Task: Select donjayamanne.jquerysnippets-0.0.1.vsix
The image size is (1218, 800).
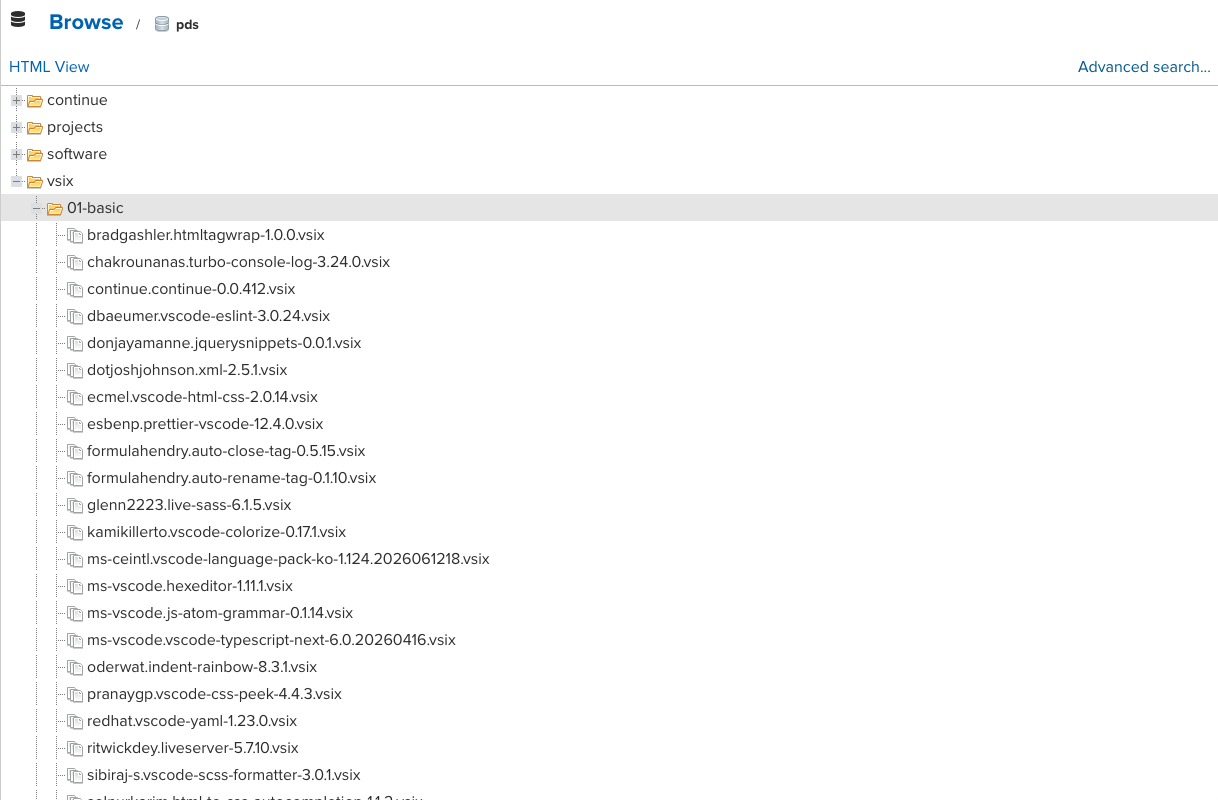Action: click(224, 343)
